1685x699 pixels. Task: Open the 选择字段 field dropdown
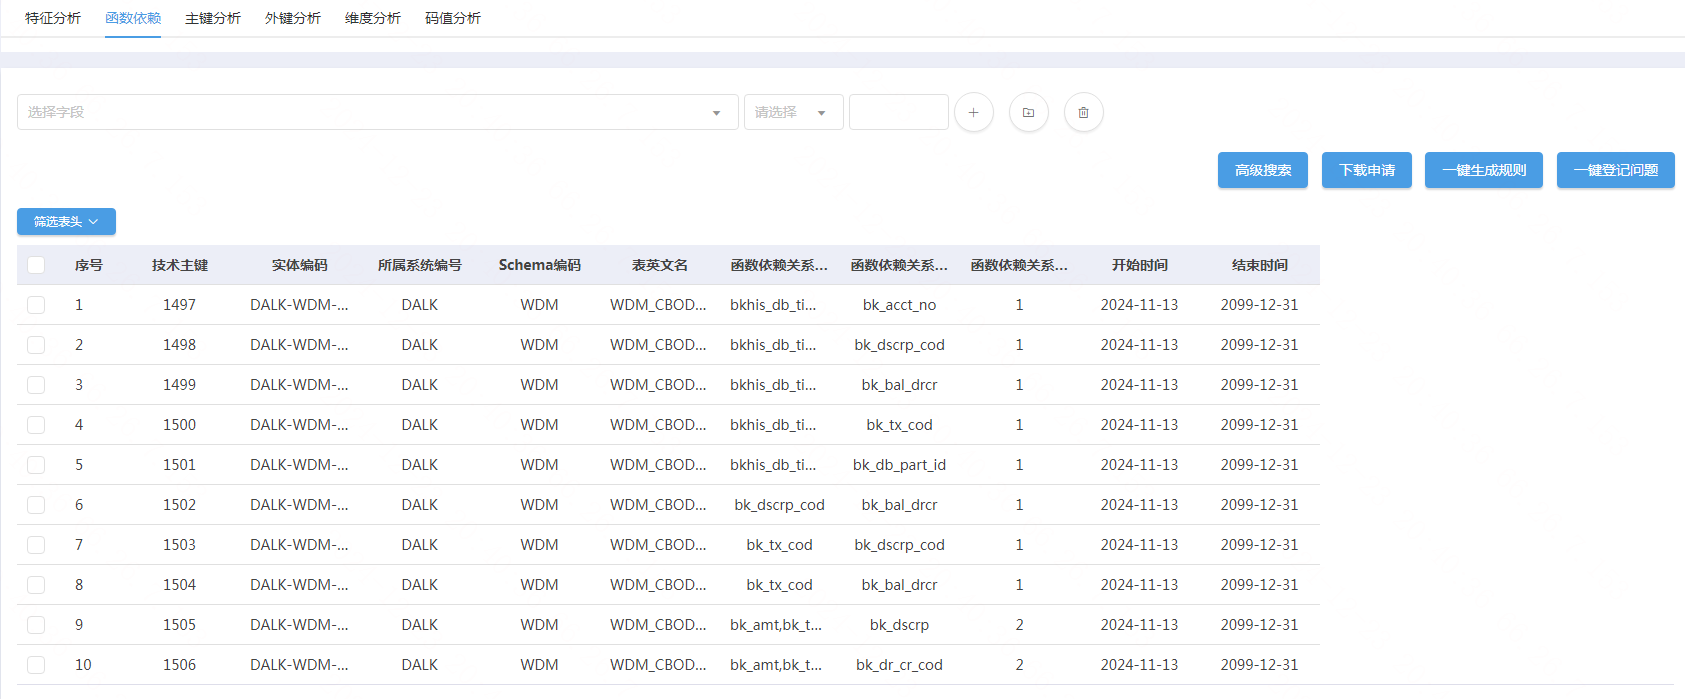coord(378,112)
